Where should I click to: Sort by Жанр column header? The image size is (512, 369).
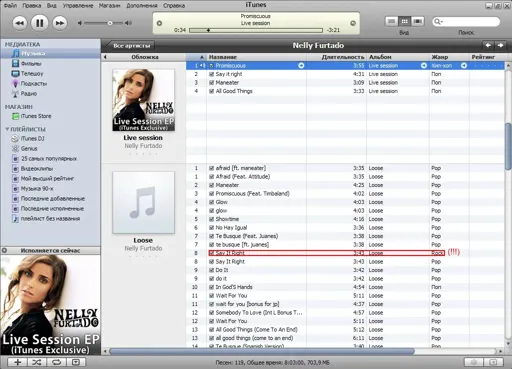tap(449, 57)
